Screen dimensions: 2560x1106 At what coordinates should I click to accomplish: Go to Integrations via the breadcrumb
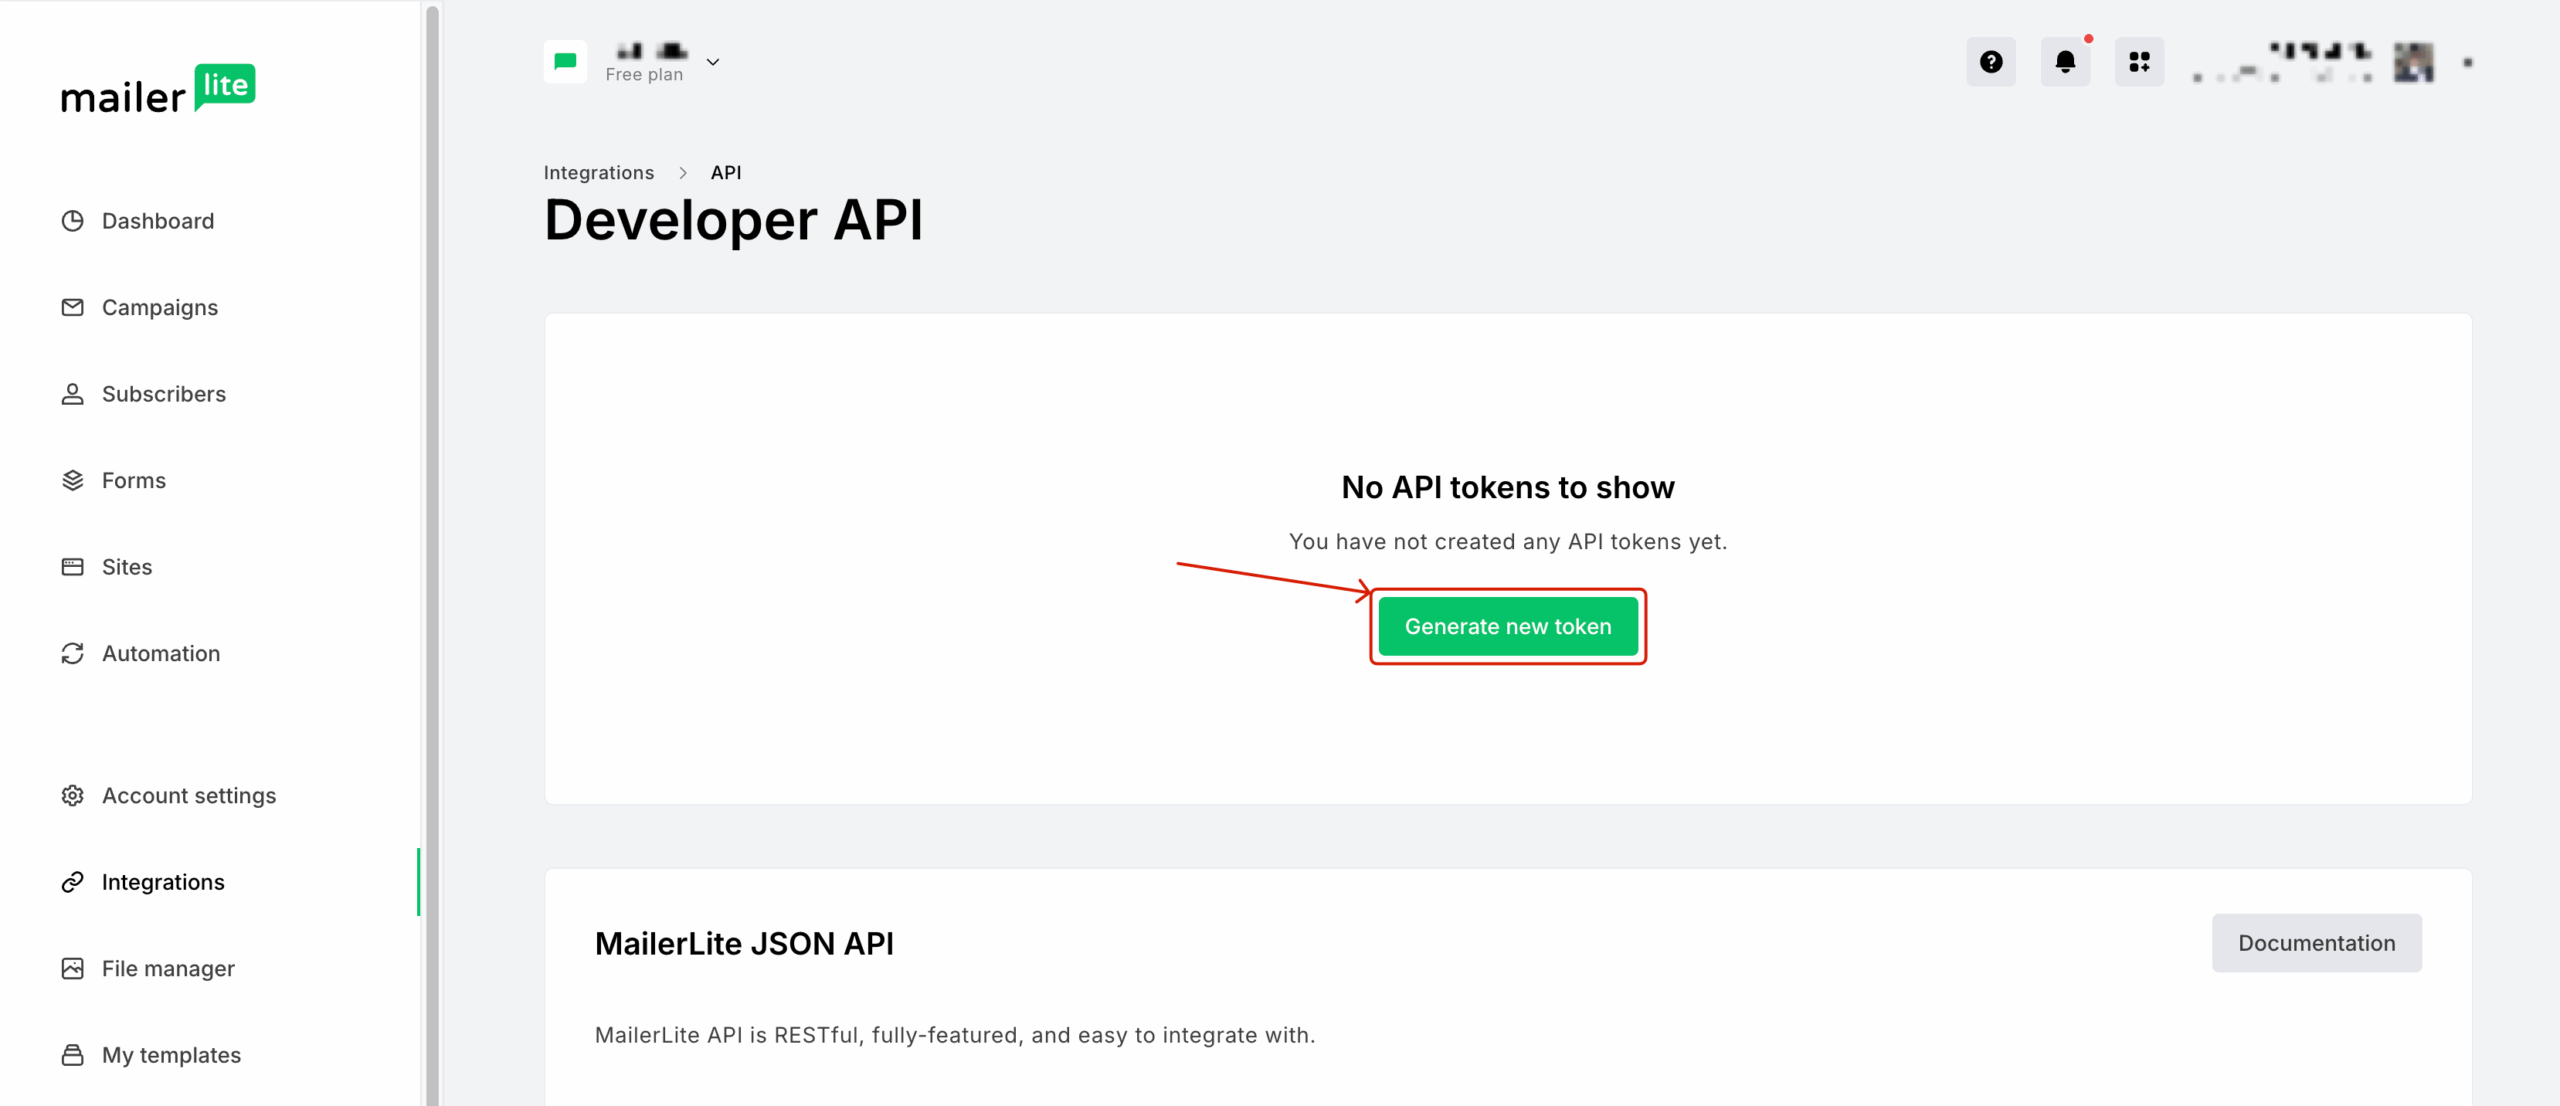tap(598, 172)
